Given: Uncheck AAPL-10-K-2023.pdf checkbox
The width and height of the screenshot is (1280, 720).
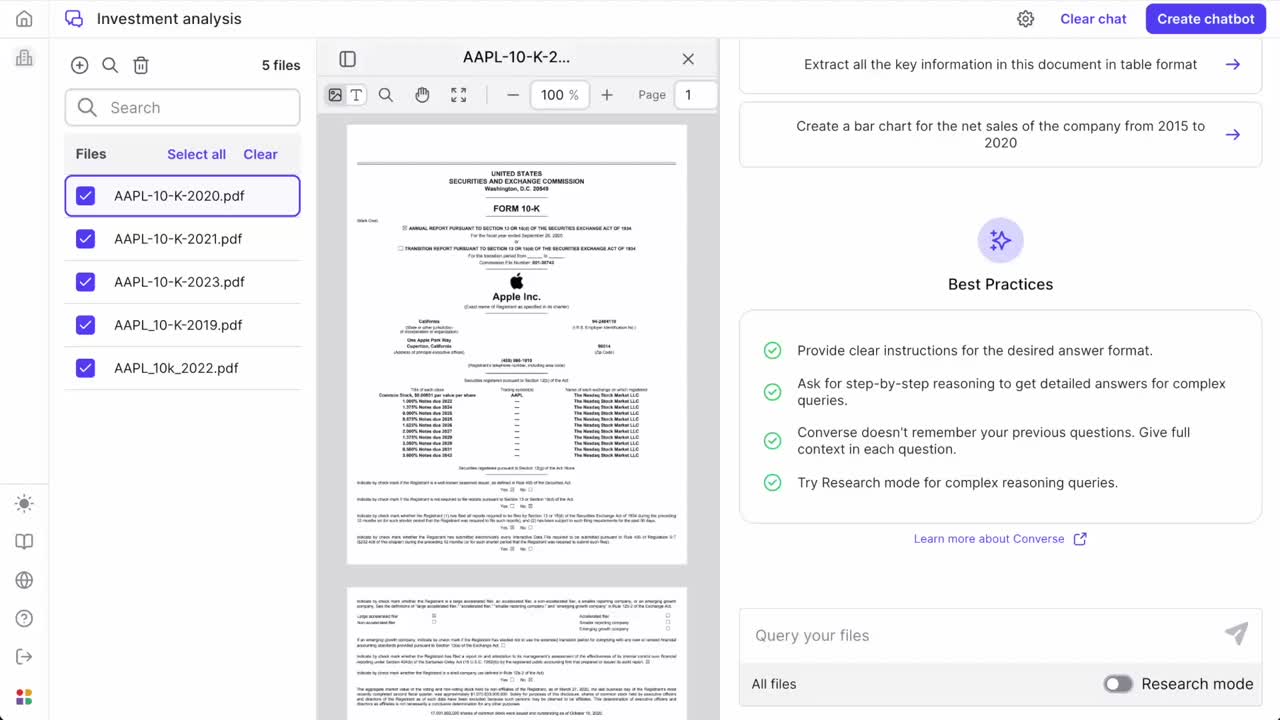Looking at the screenshot, I should click(x=85, y=282).
